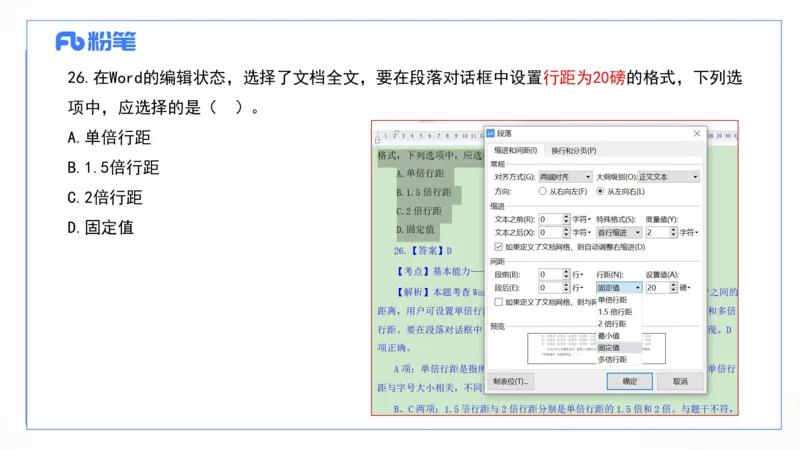
Task: Open the 大纲级别 dropdown
Action: pos(668,177)
